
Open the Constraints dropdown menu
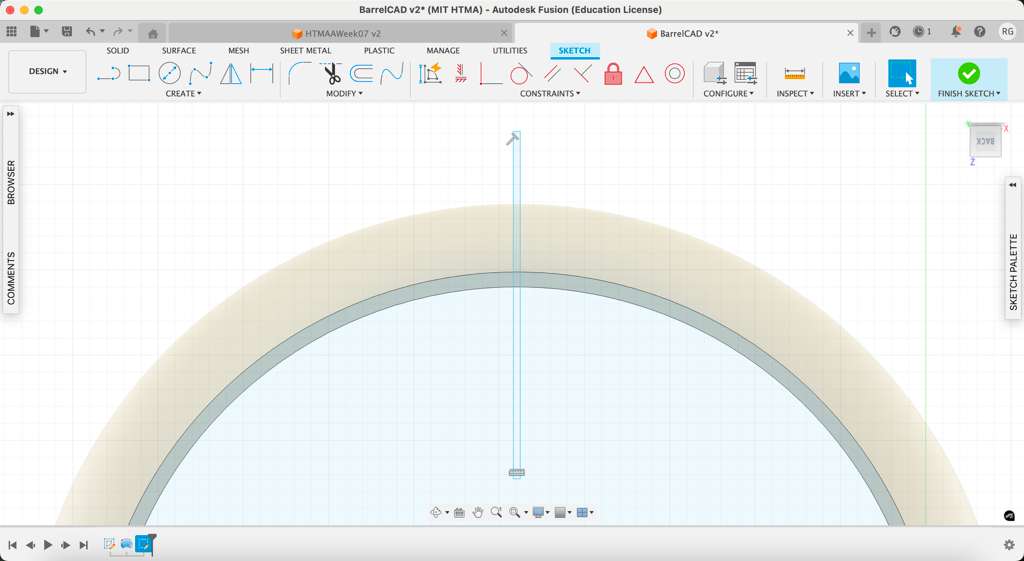tap(550, 94)
